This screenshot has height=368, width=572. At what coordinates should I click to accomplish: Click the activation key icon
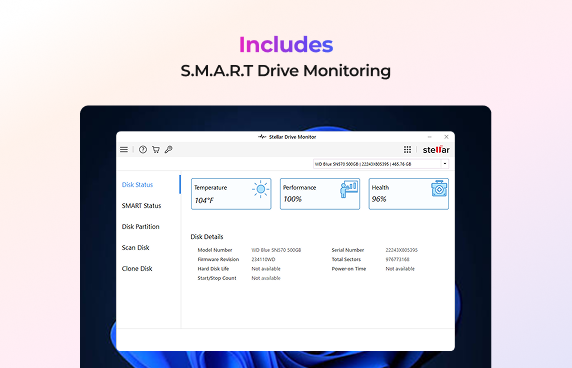pos(168,150)
